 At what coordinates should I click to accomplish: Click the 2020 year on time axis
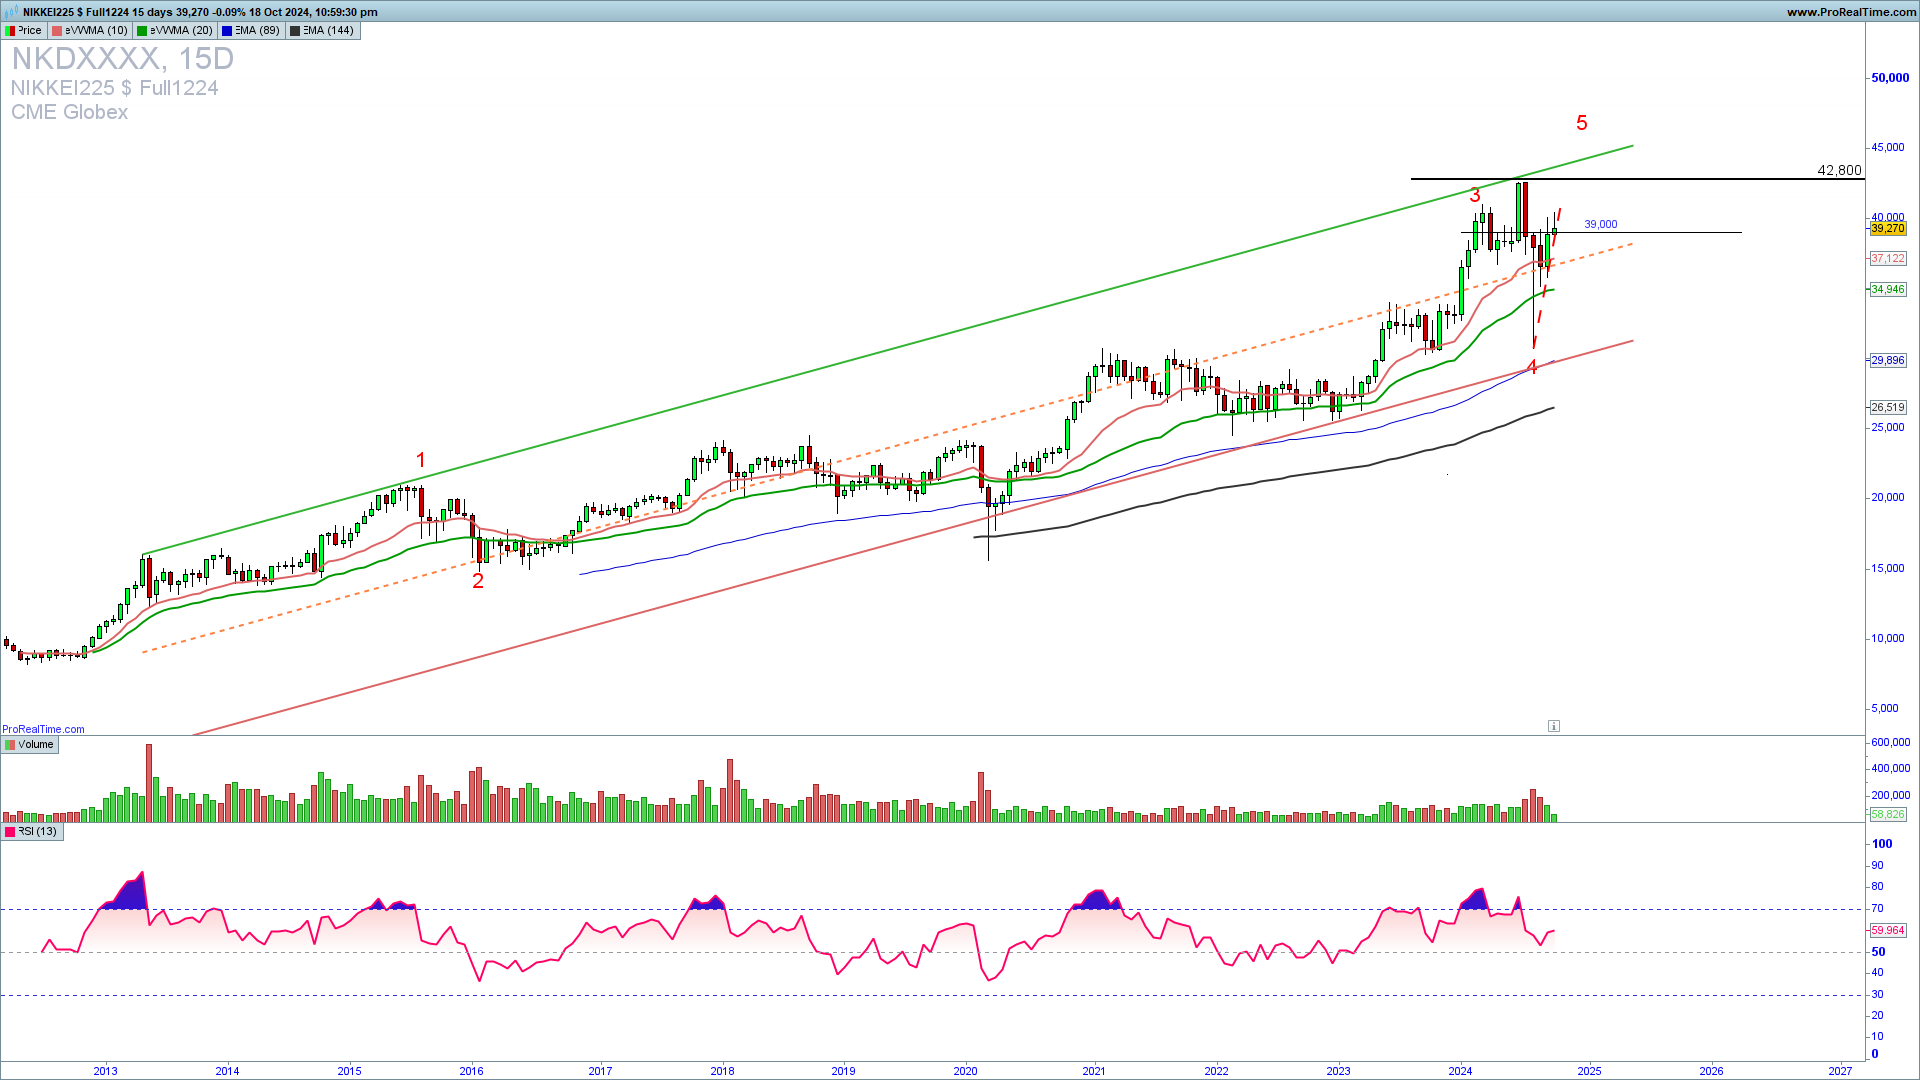965,1071
